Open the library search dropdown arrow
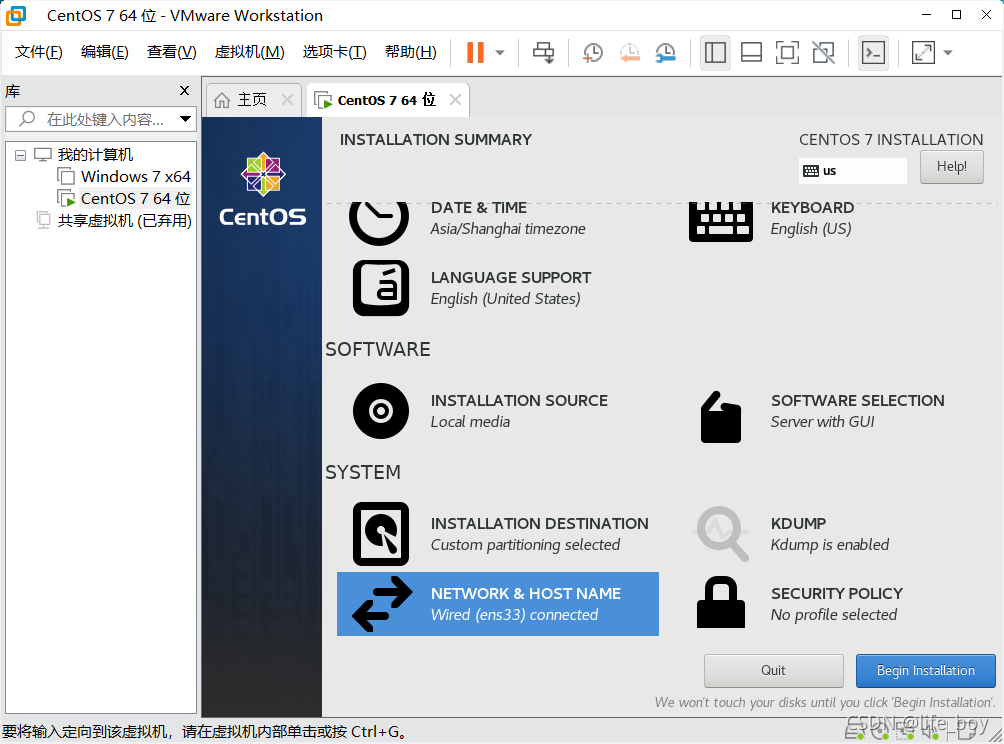 (185, 119)
